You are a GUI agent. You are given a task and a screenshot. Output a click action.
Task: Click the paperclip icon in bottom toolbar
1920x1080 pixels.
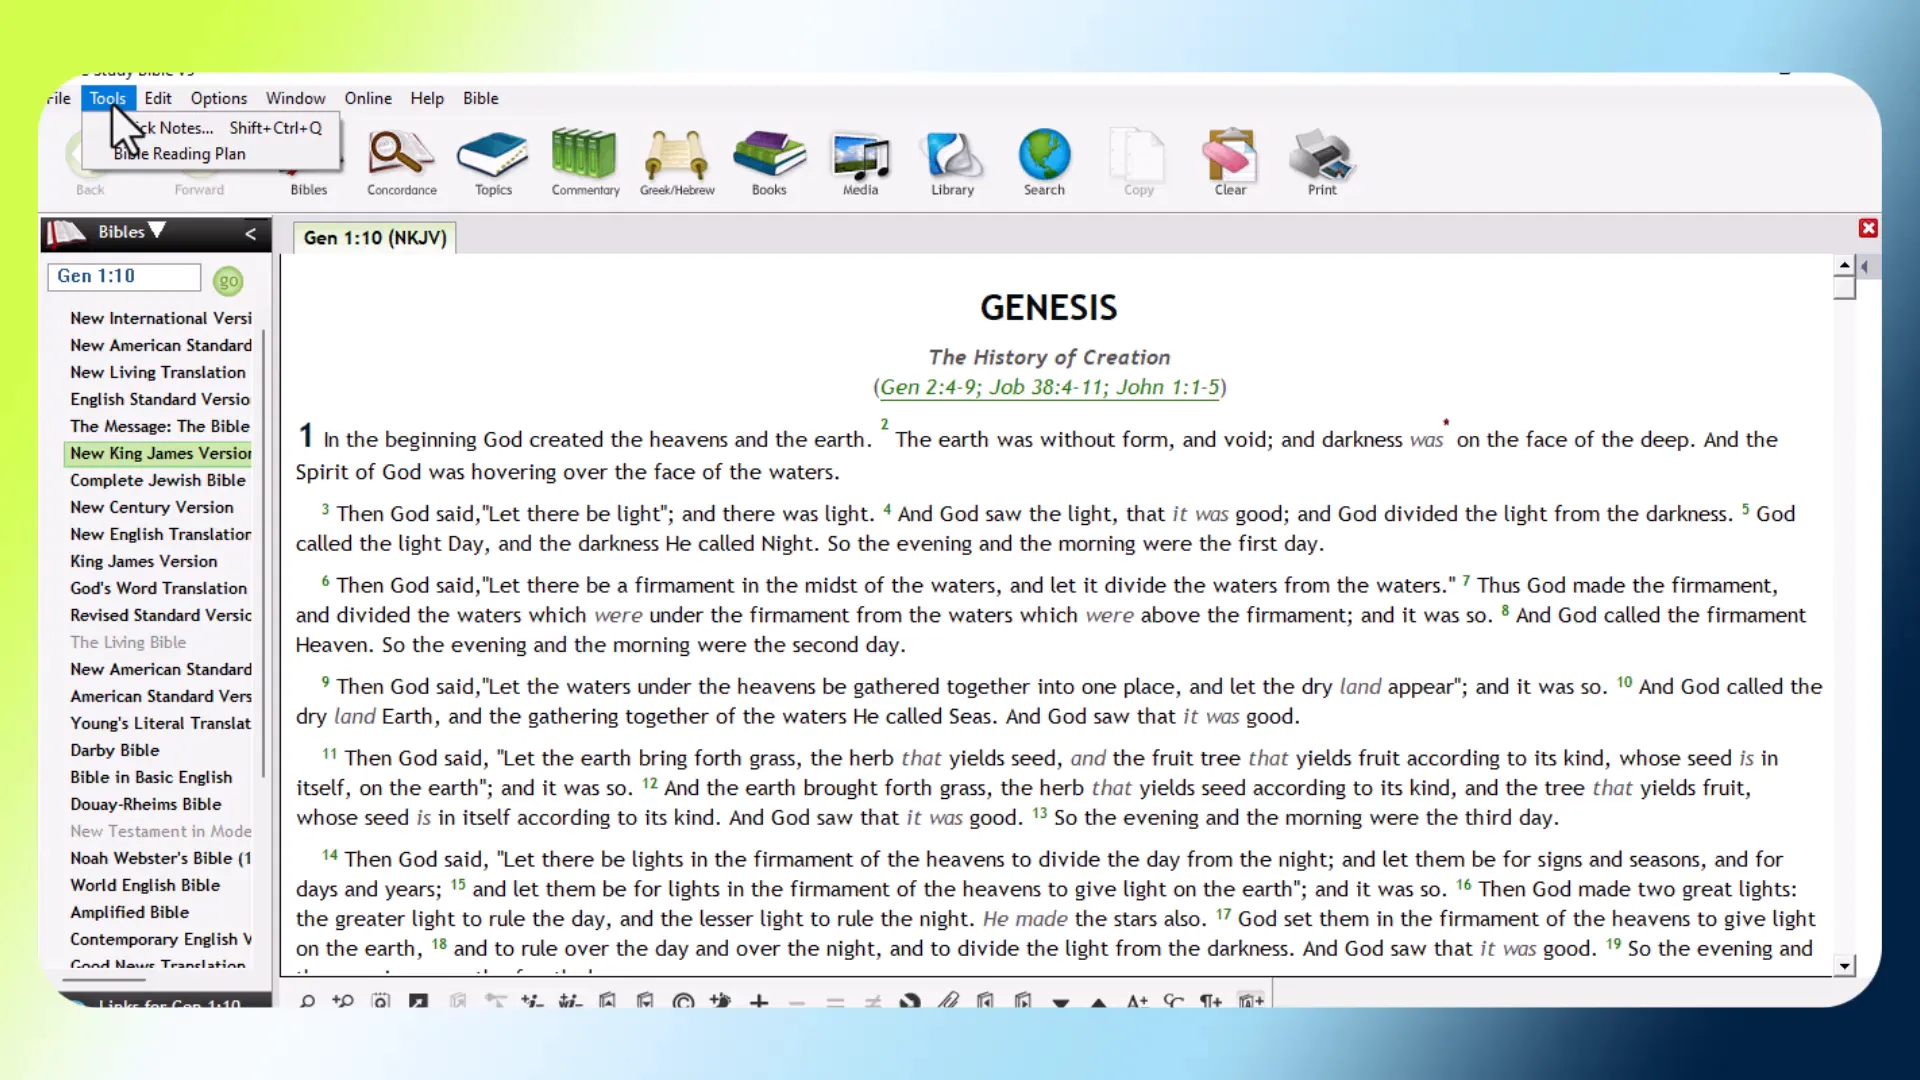(947, 1000)
